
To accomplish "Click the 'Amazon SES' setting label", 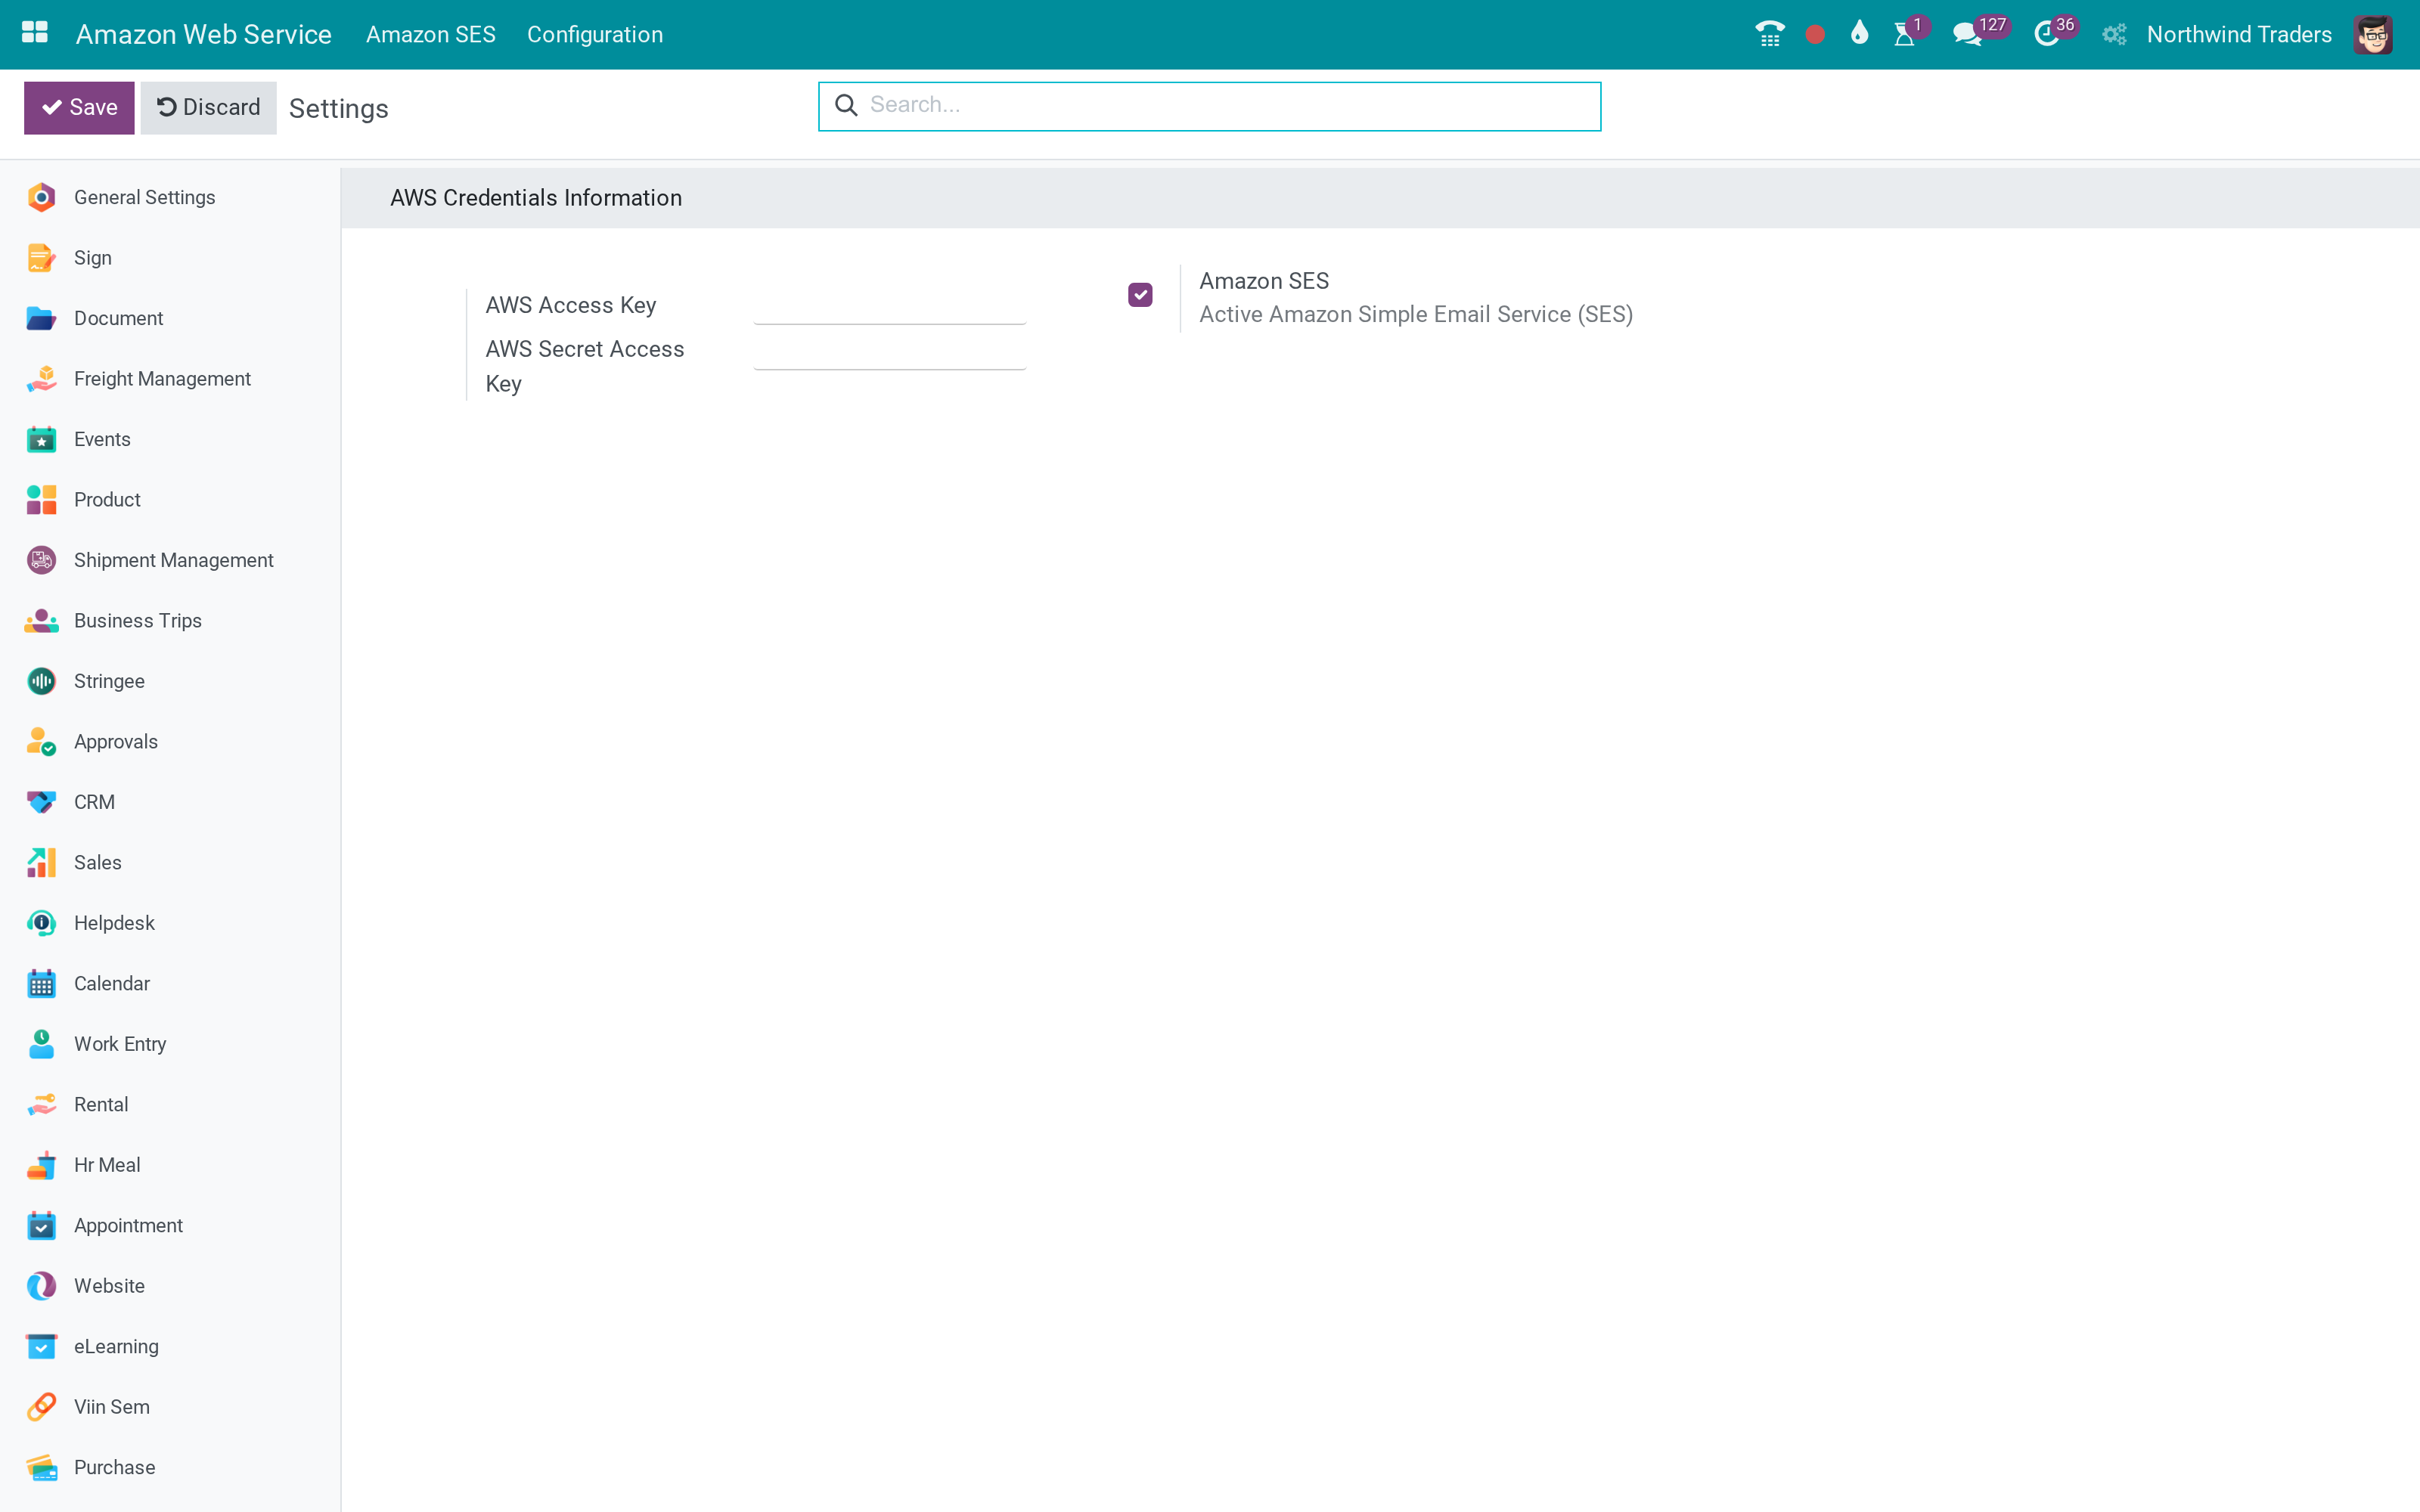I will coord(1264,281).
